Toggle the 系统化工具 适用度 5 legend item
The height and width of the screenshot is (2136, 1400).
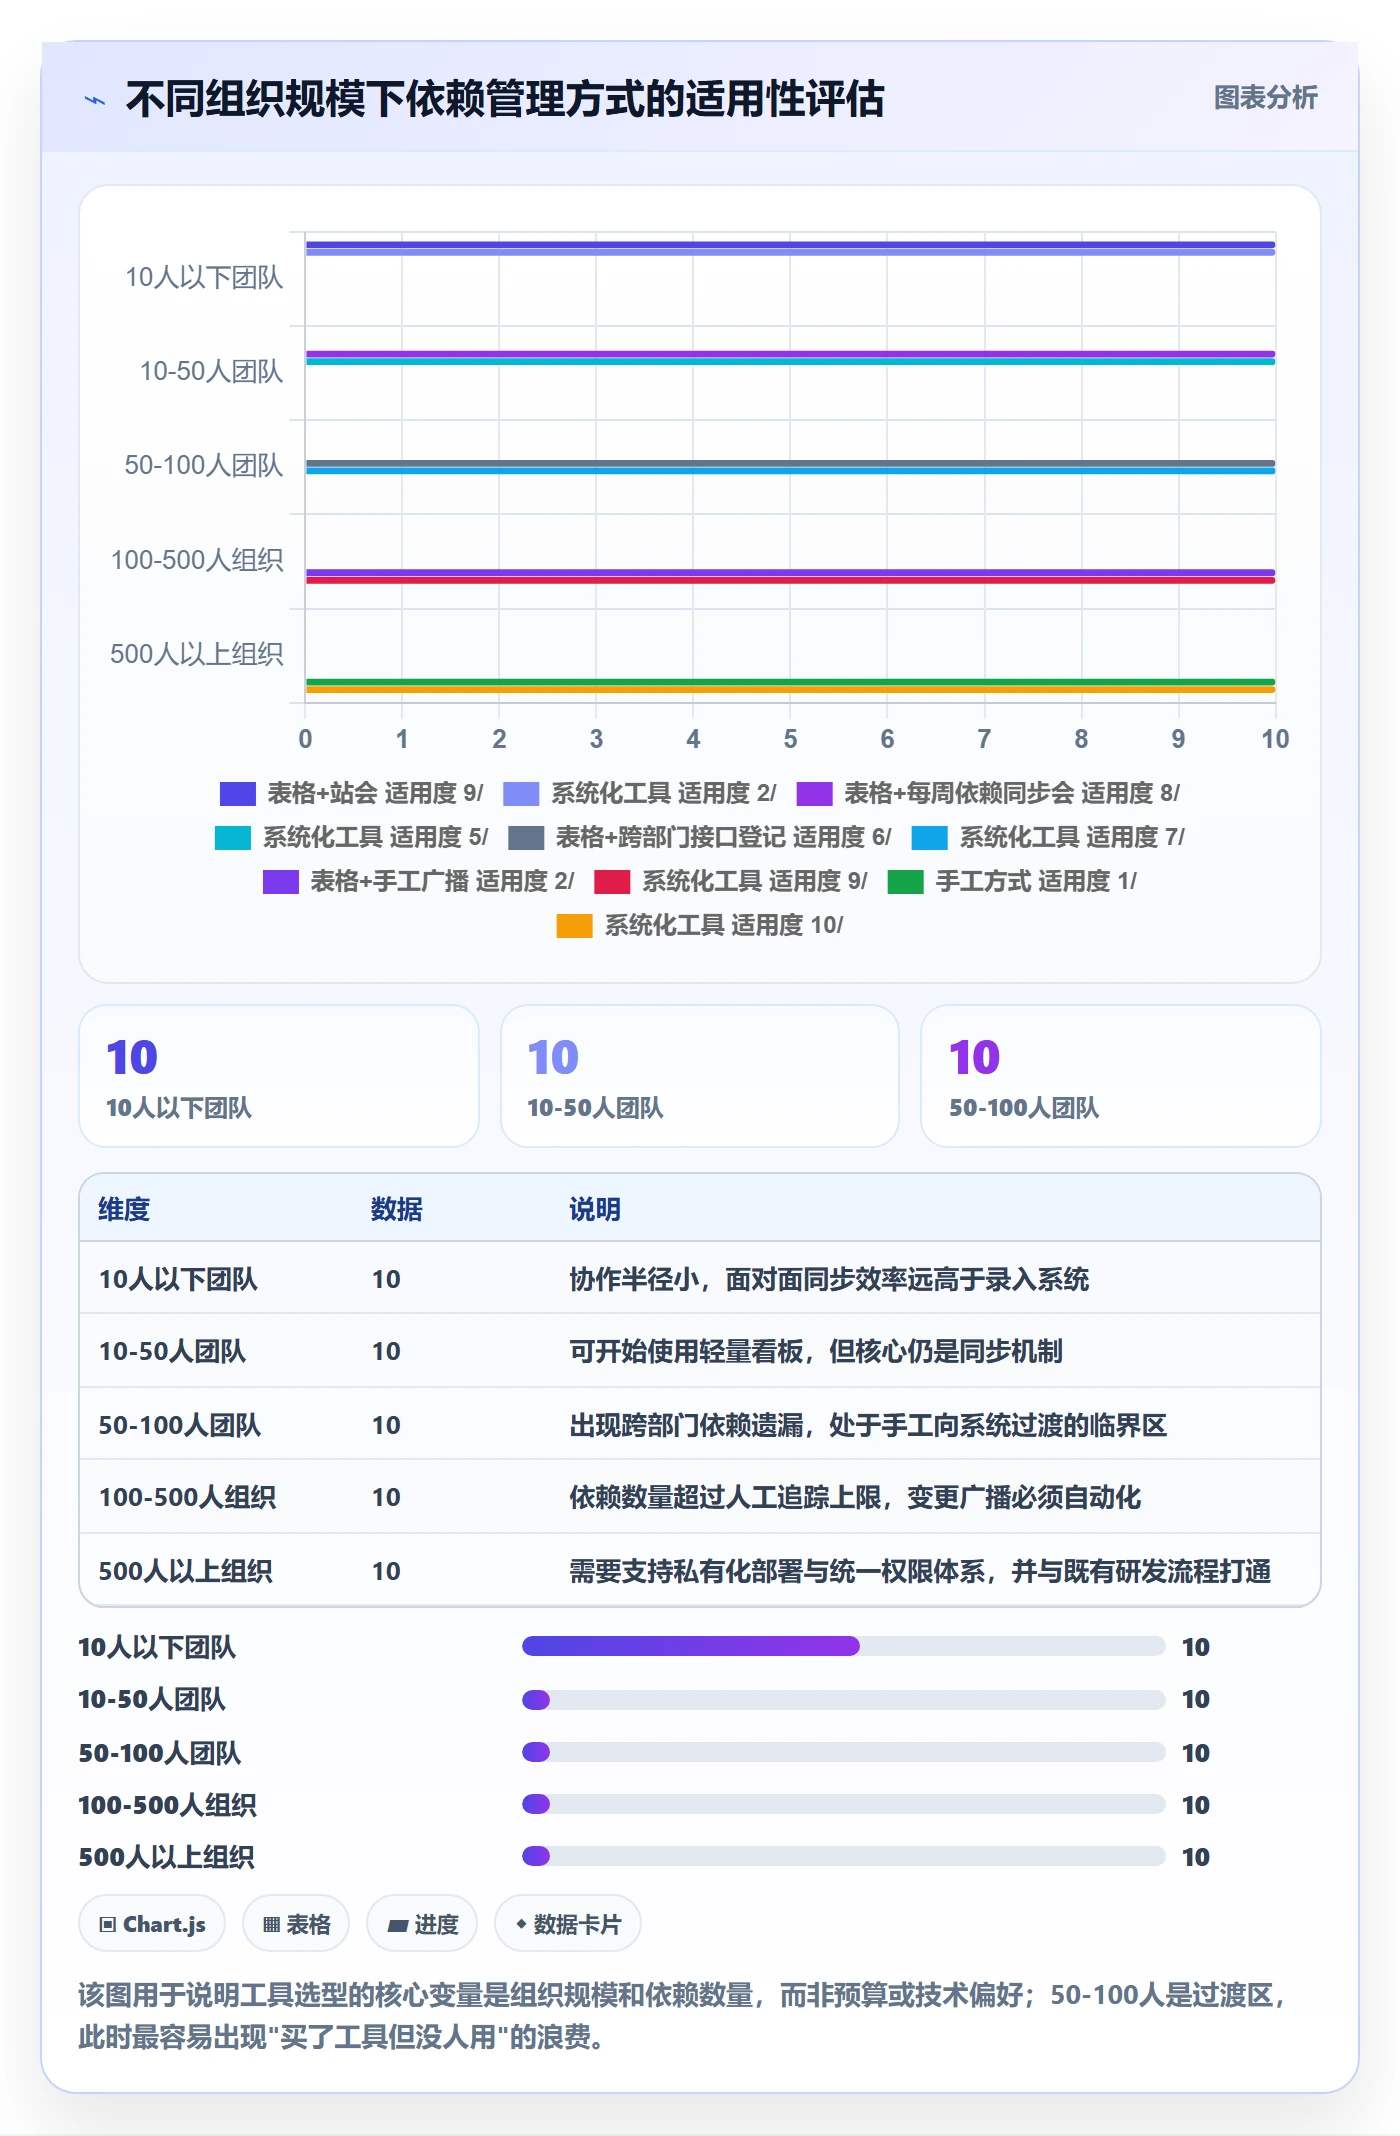click(x=352, y=838)
